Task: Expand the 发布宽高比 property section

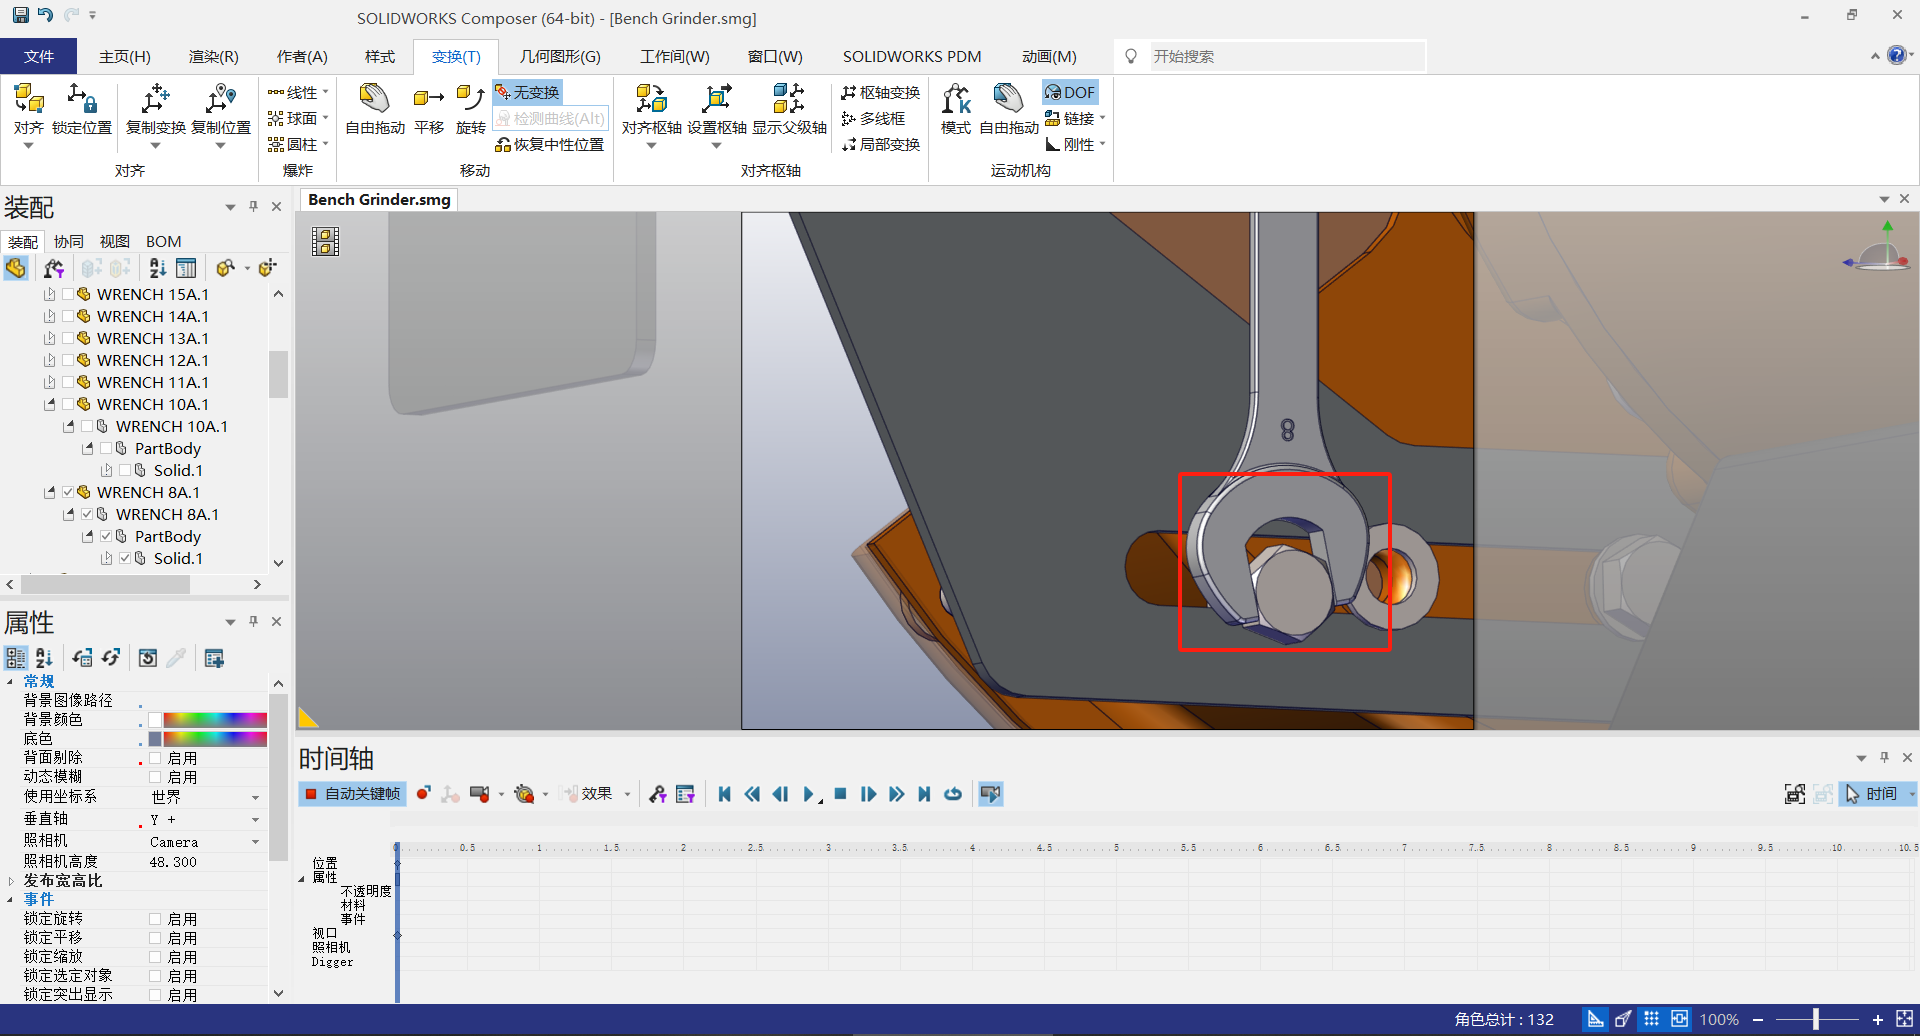Action: pos(11,881)
